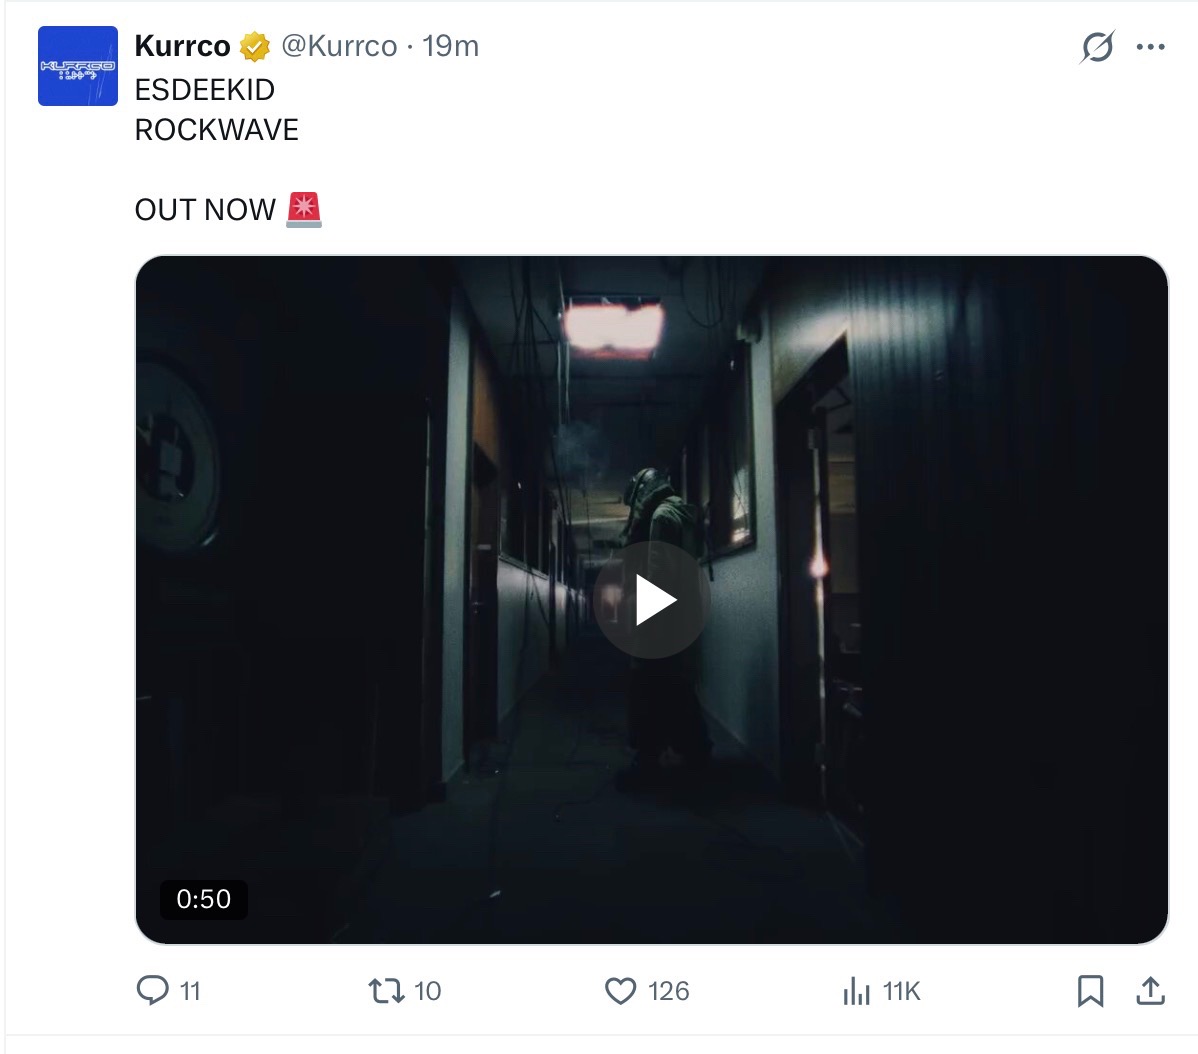Click the like count 126
The width and height of the screenshot is (1198, 1054).
[x=669, y=991]
